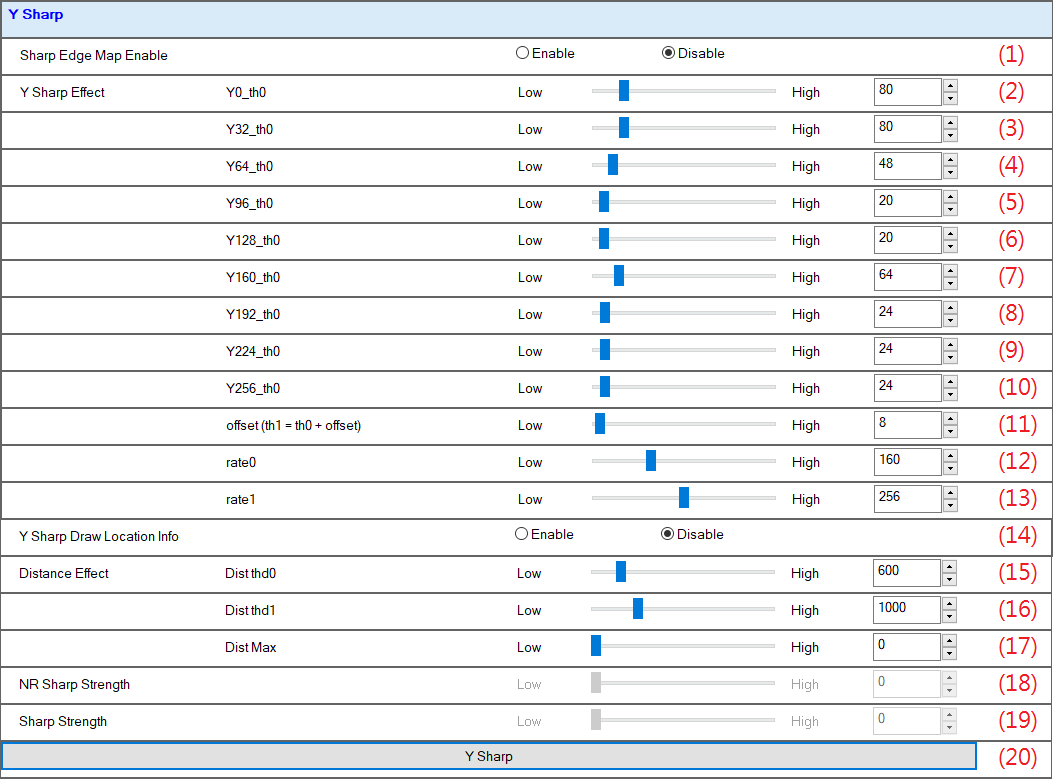Image resolution: width=1053 pixels, height=781 pixels.
Task: Increase Y0_th0 value with up arrow
Action: coord(950,86)
